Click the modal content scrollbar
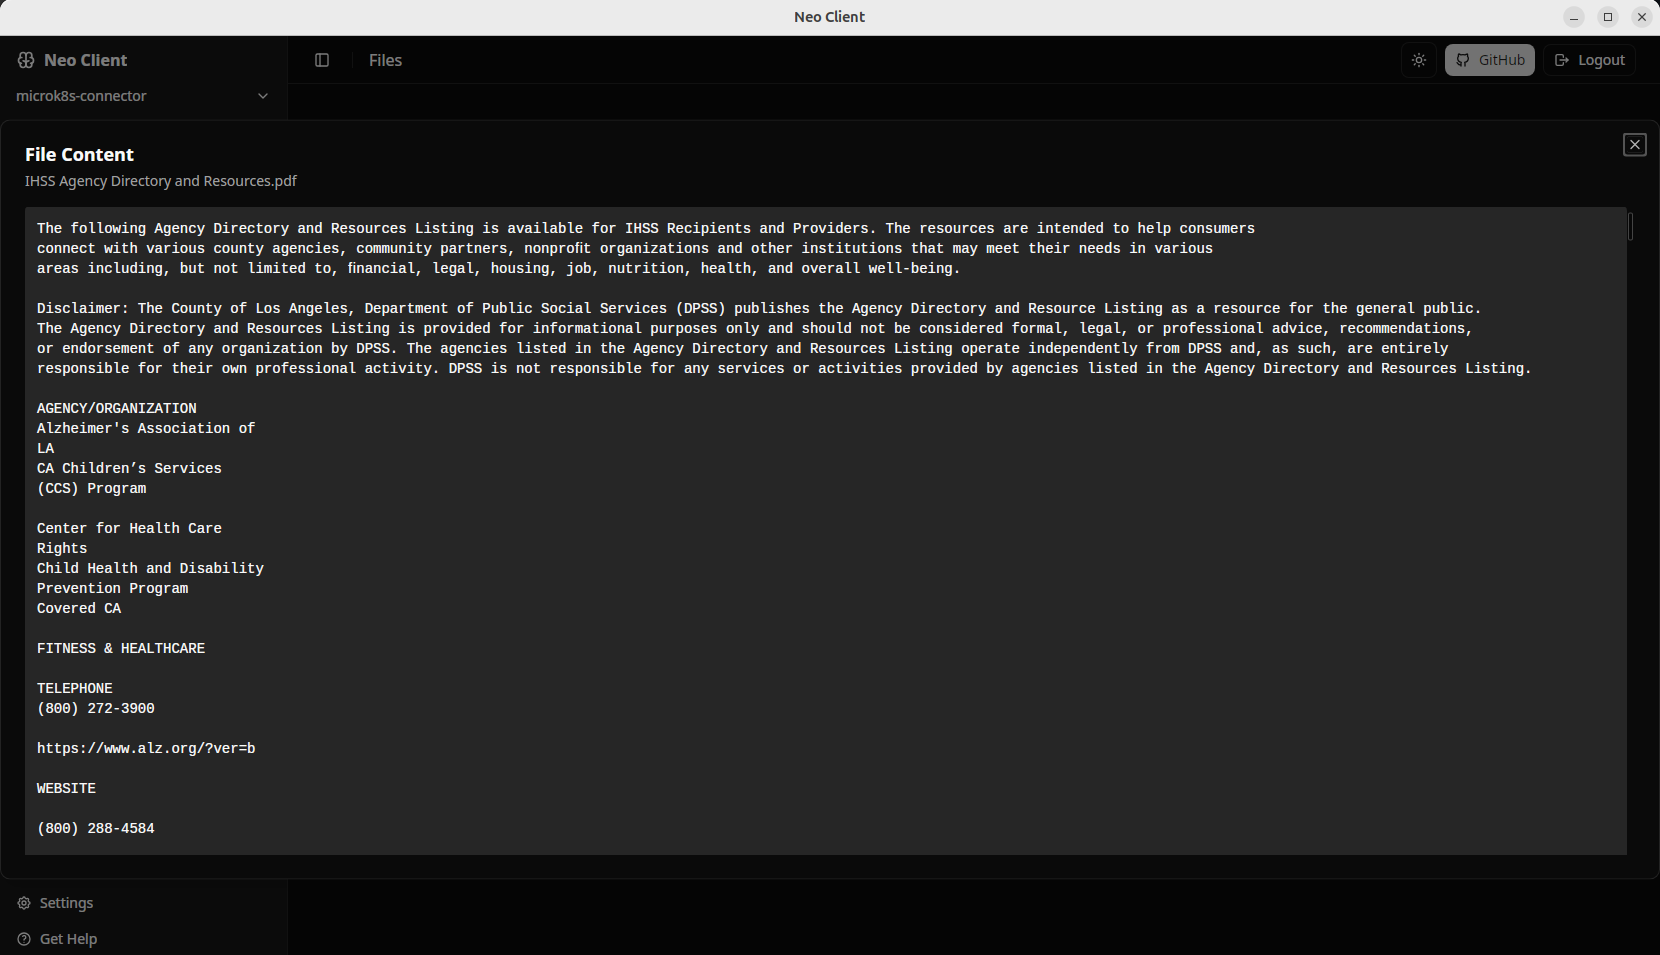This screenshot has height=955, width=1660. click(x=1631, y=228)
